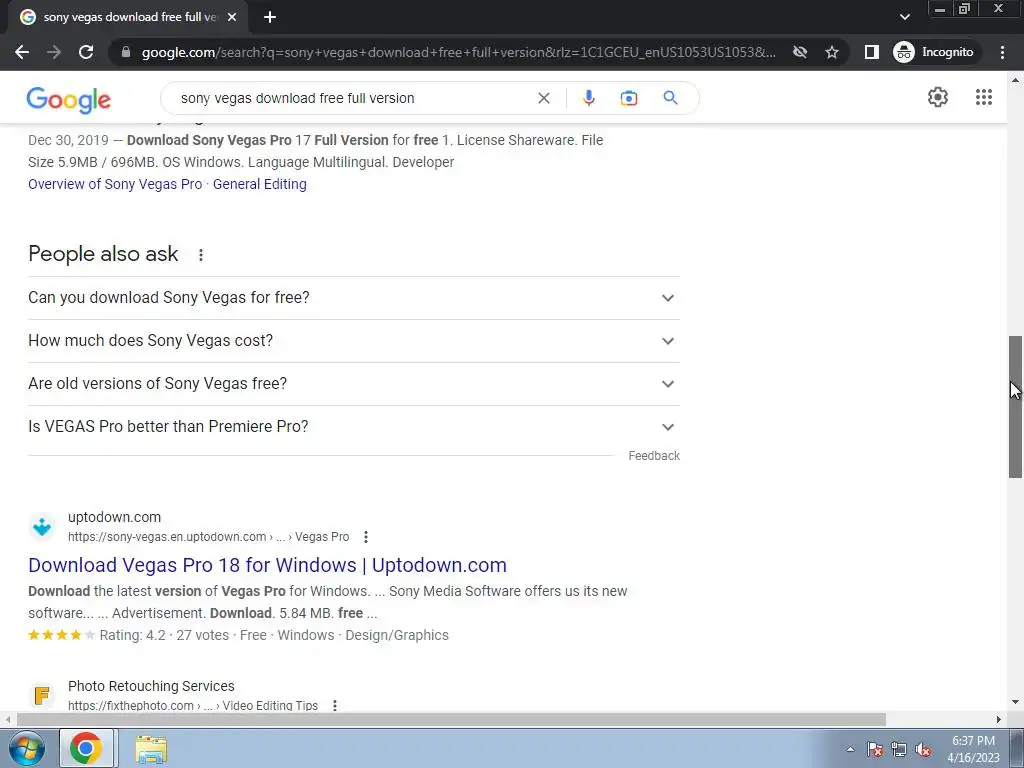The image size is (1024, 768).
Task: Open People also ask options menu
Action: click(x=200, y=255)
